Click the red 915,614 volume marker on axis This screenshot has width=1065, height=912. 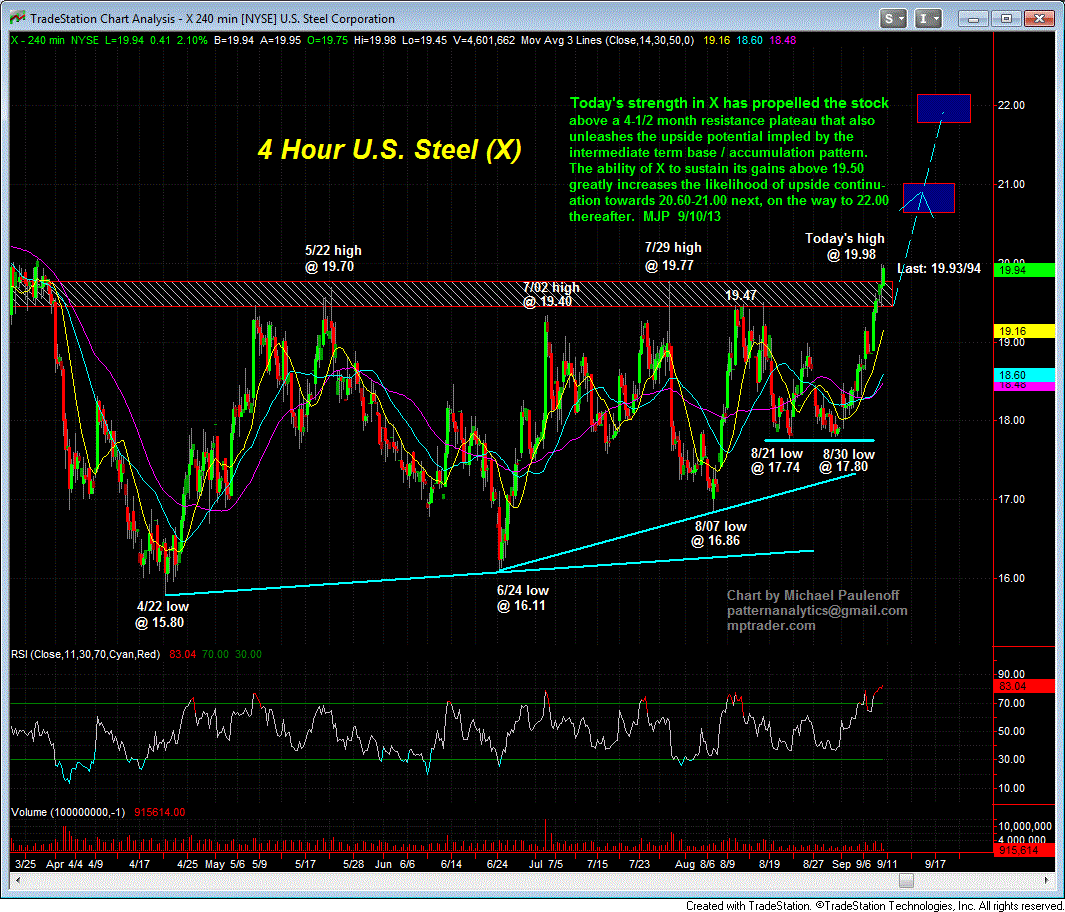[1024, 850]
